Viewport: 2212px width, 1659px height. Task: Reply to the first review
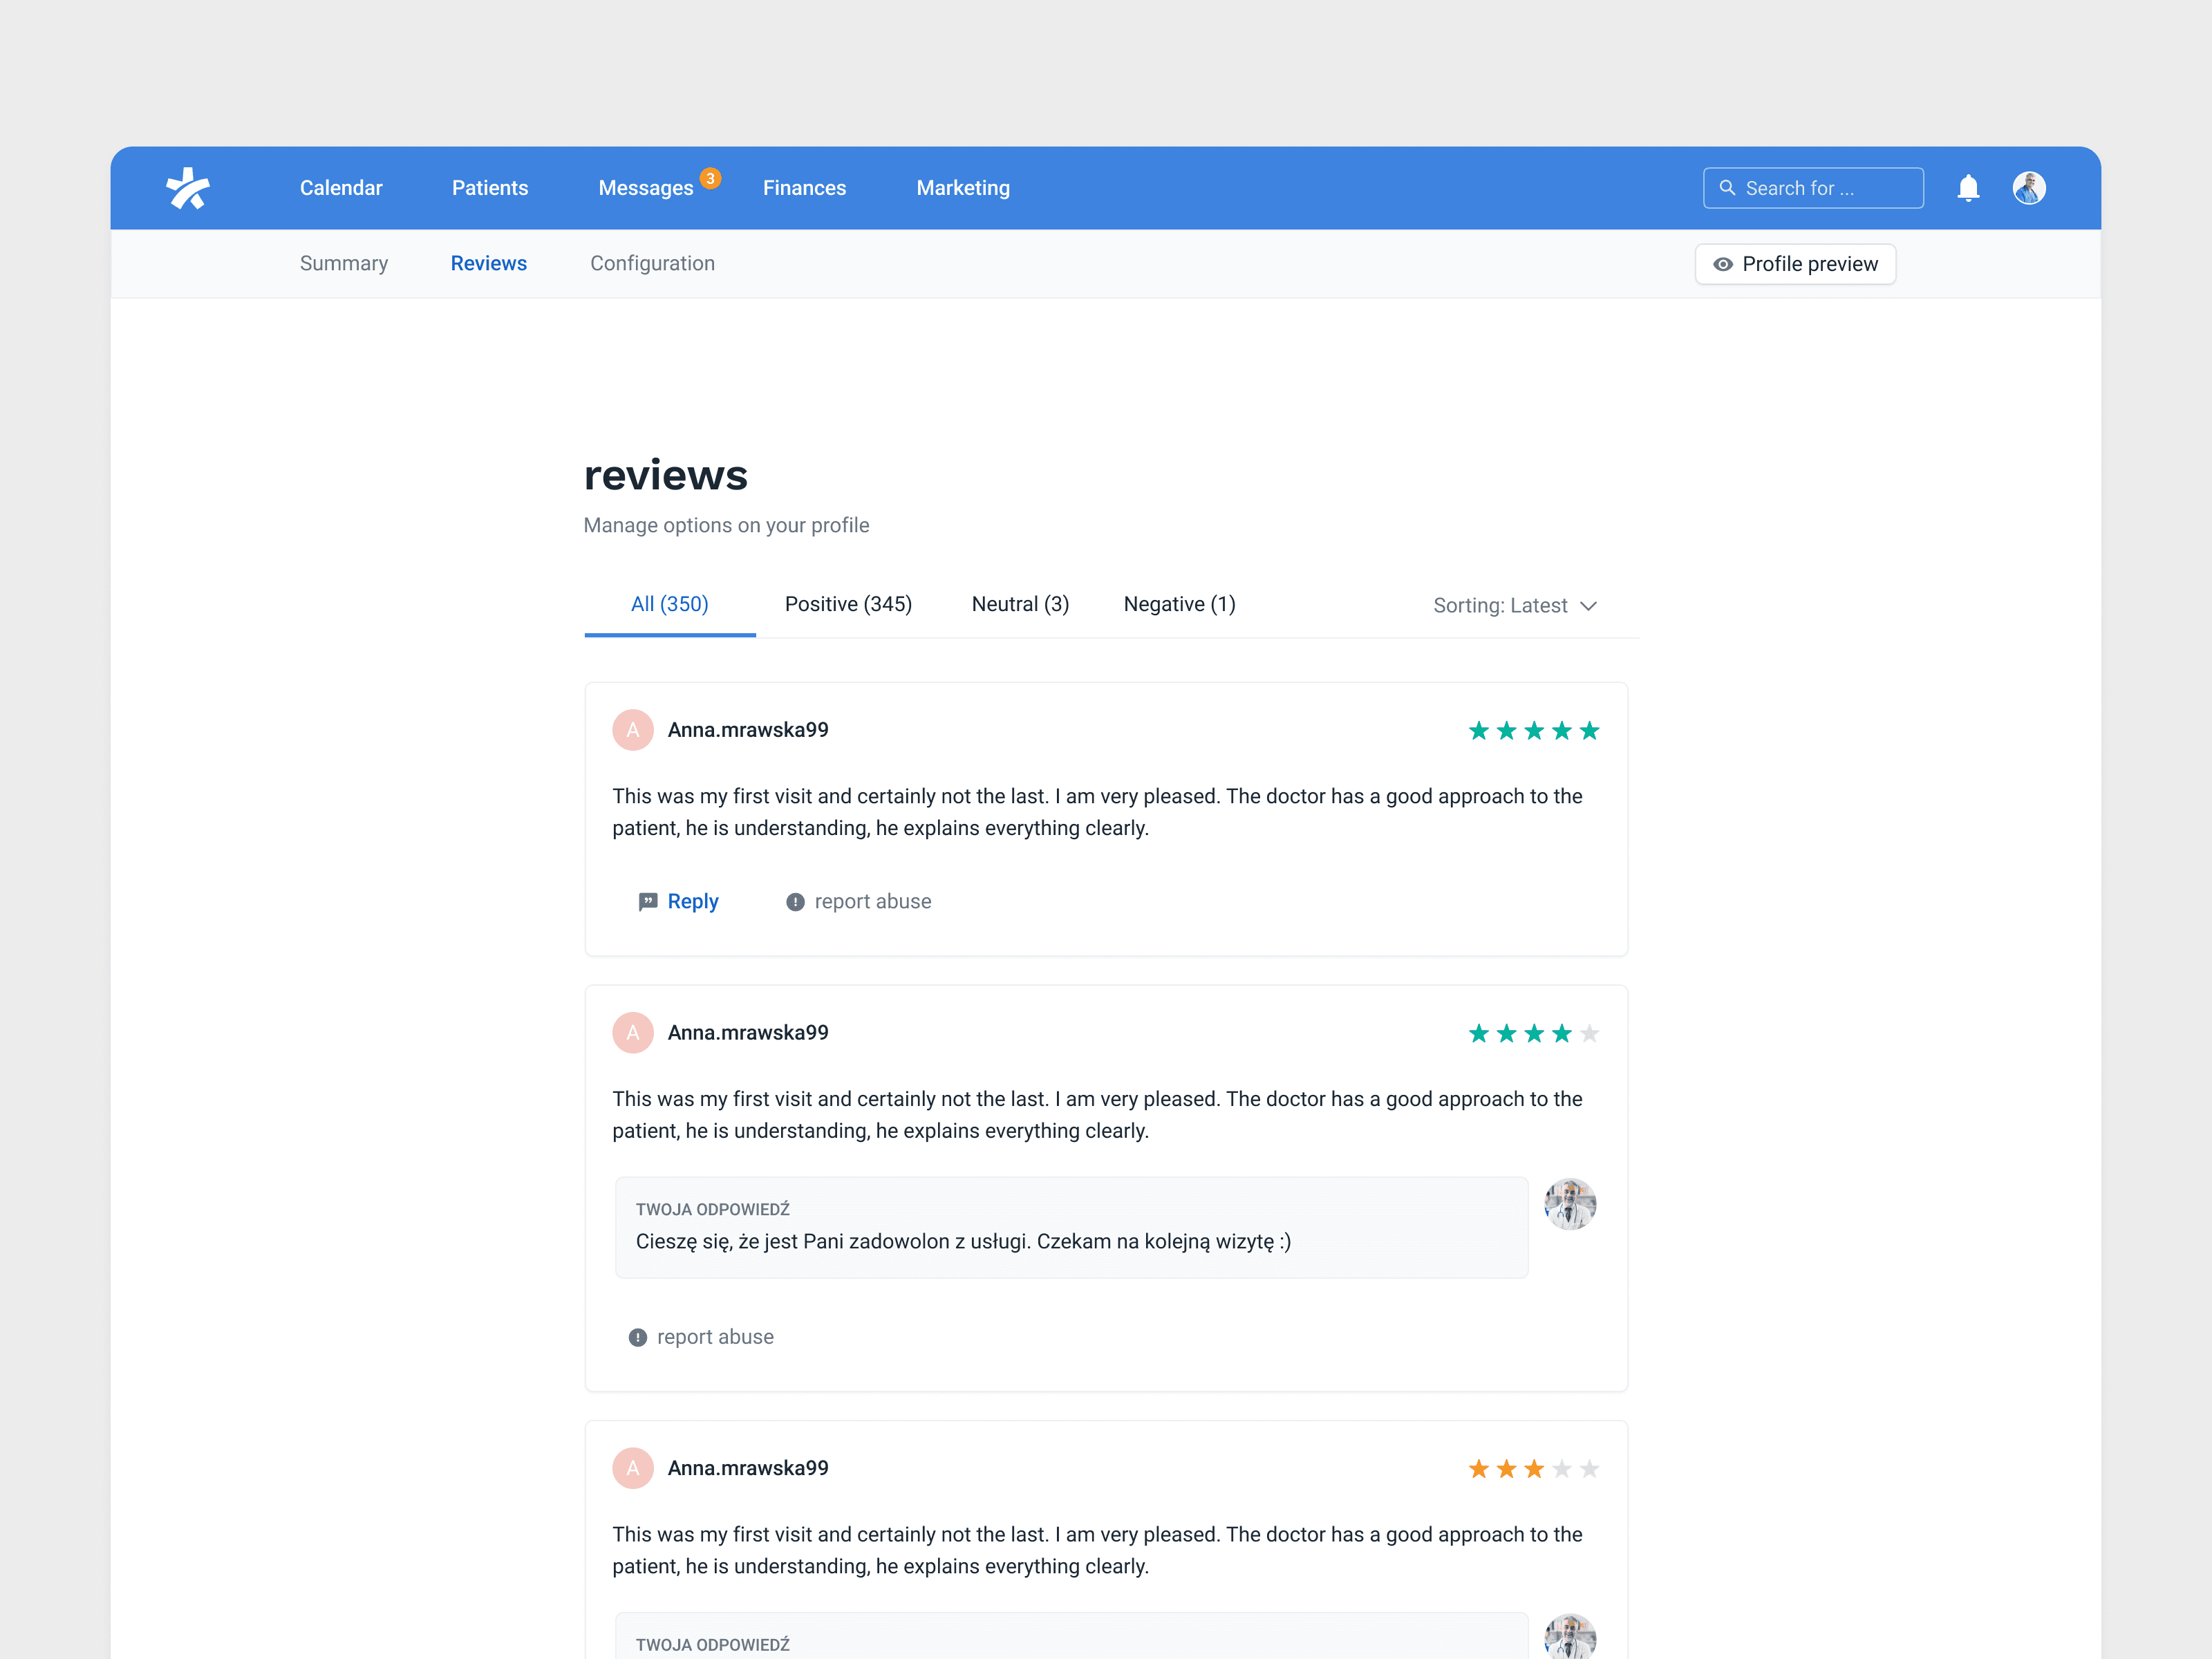click(x=678, y=901)
